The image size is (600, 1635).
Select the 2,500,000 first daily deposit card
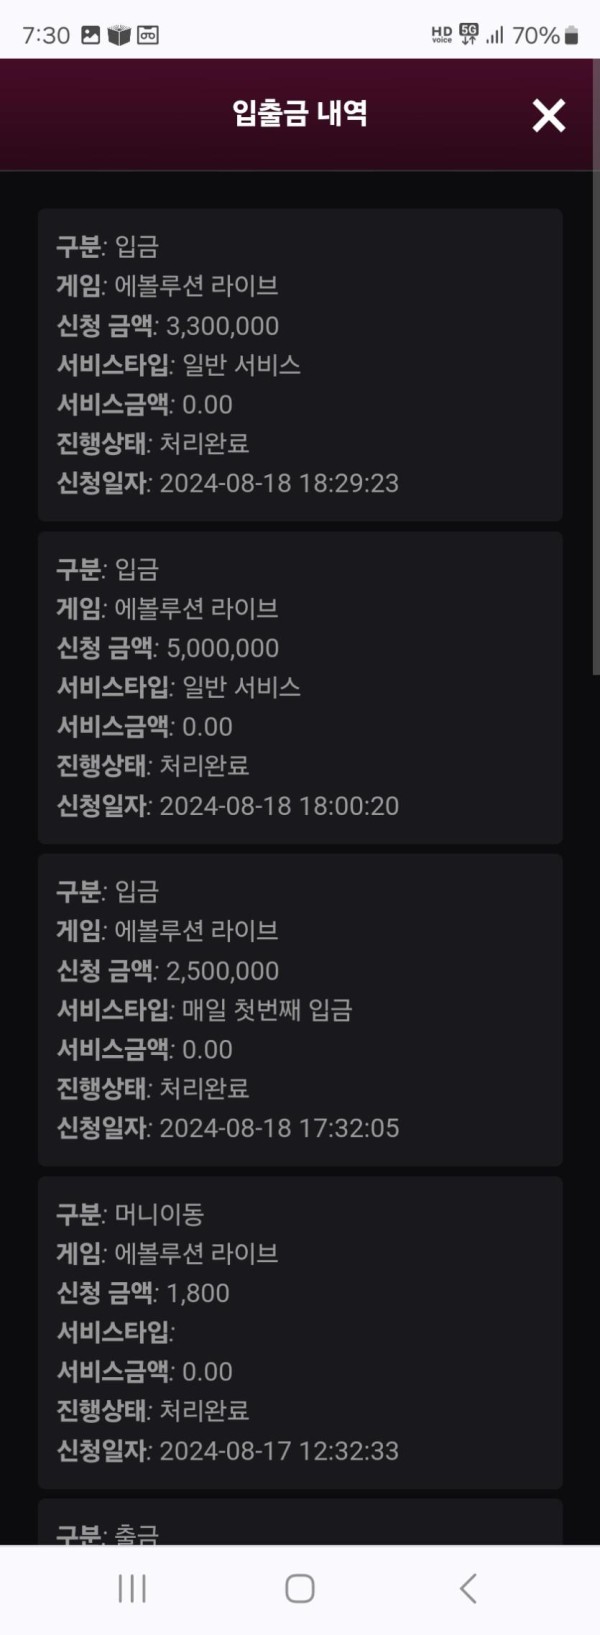pos(300,1010)
